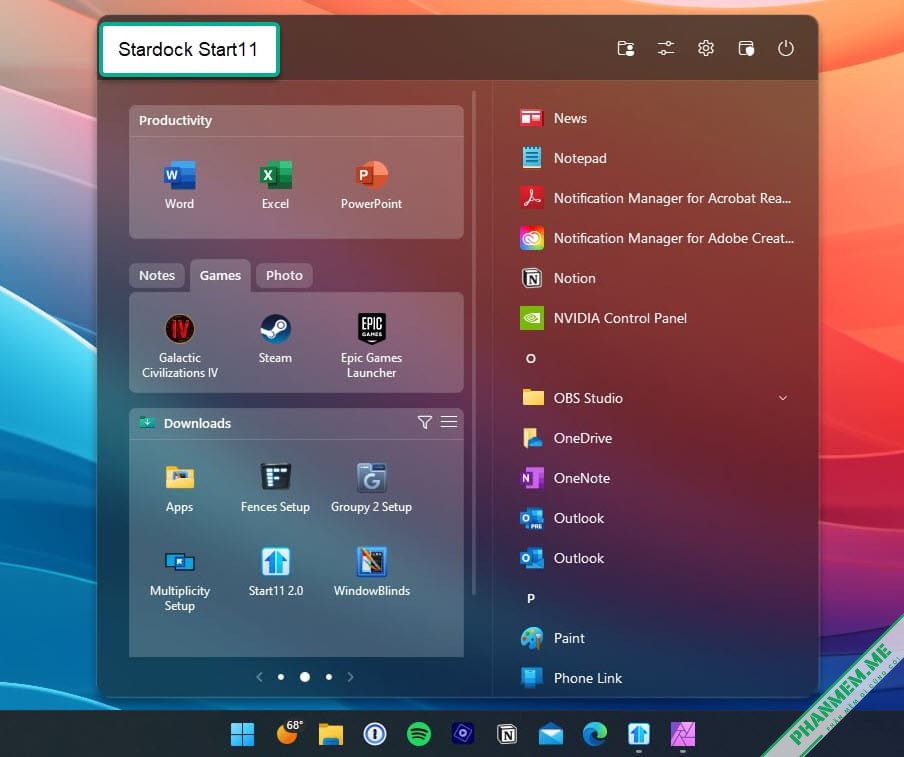Open Spotify from taskbar
This screenshot has width=904, height=757.
click(x=419, y=734)
